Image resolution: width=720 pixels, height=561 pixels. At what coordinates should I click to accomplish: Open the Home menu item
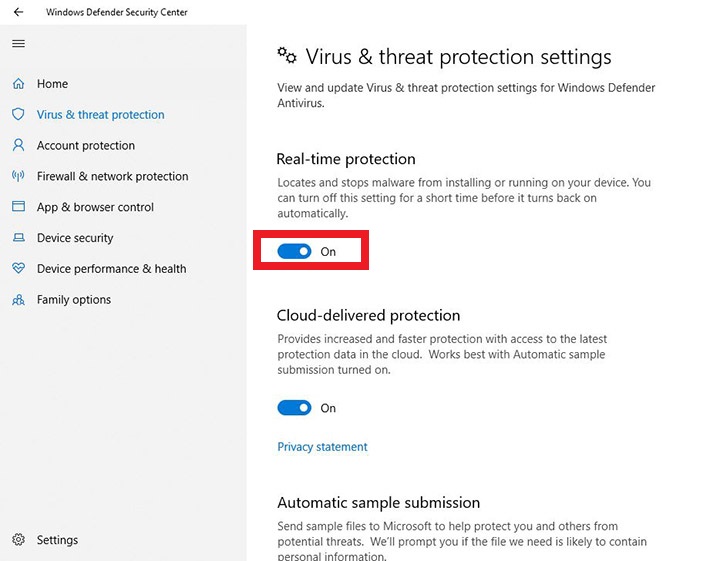[x=52, y=84]
